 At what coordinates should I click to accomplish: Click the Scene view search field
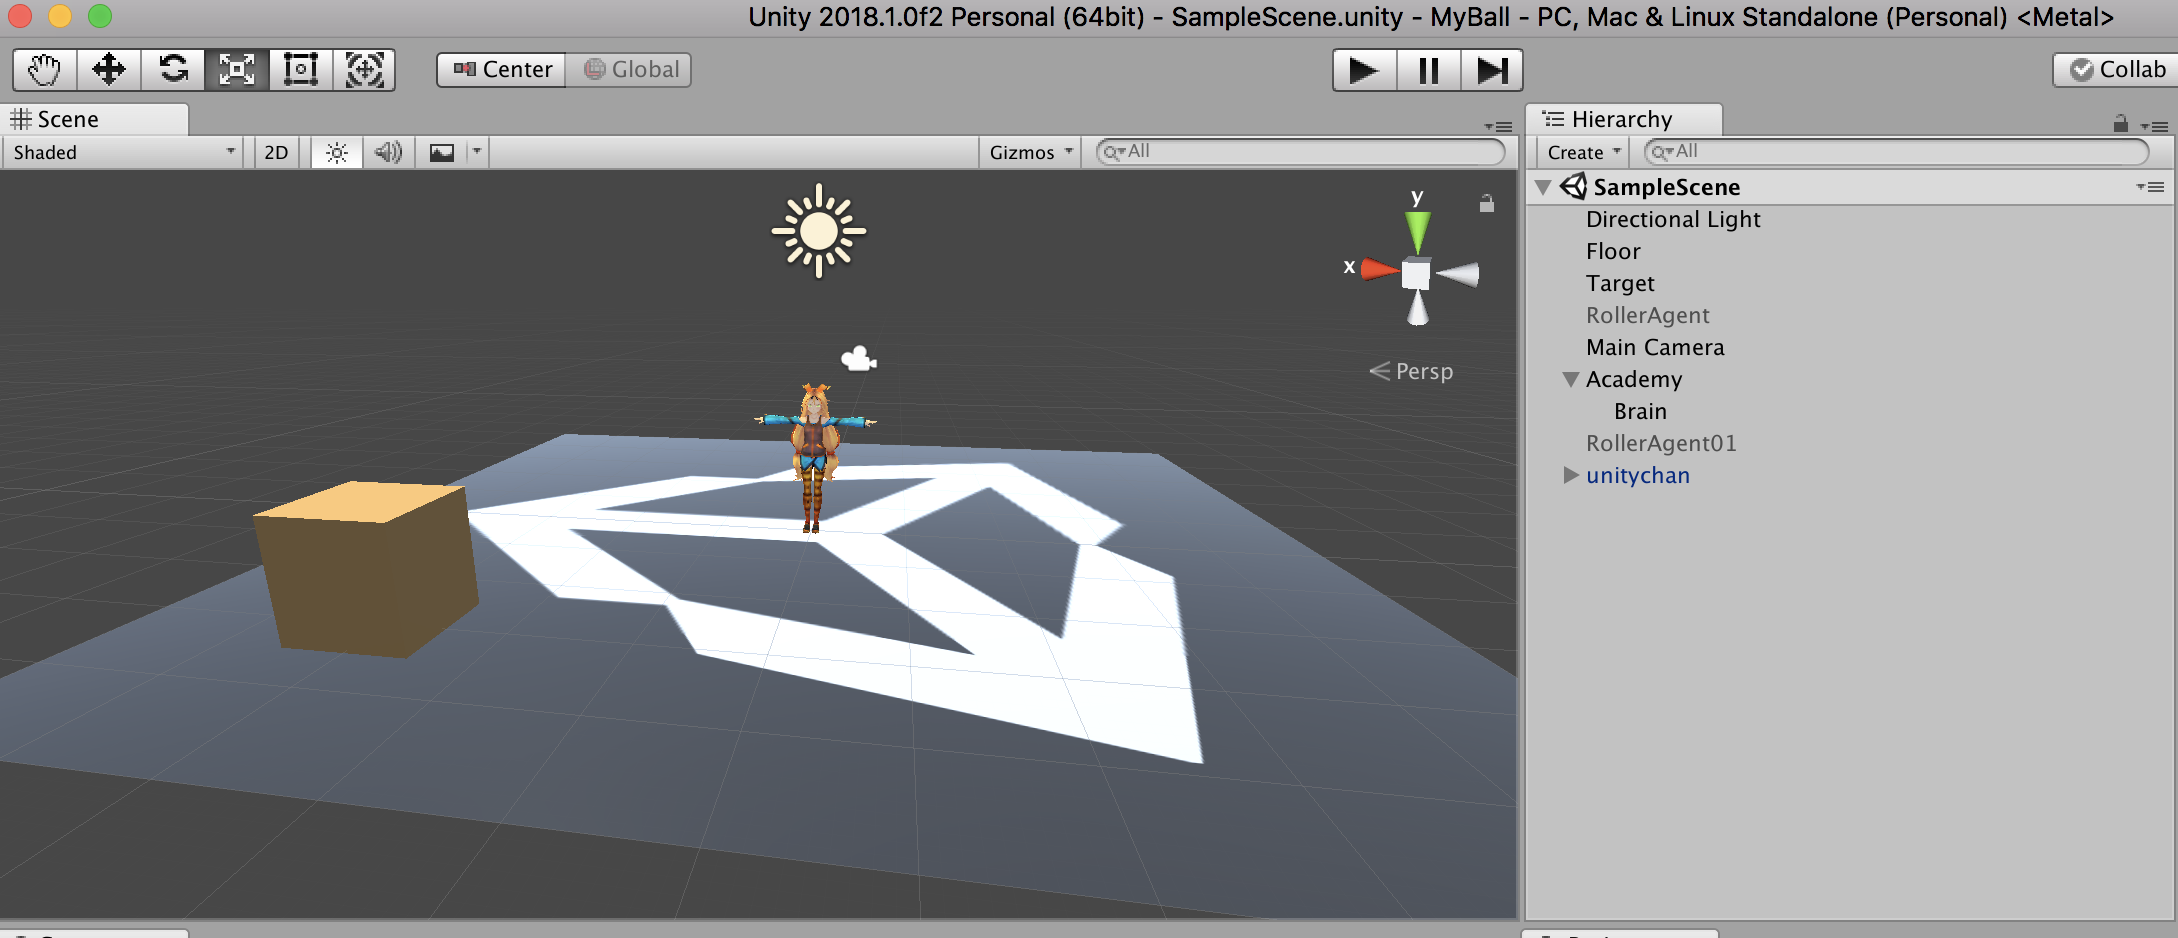[1300, 152]
